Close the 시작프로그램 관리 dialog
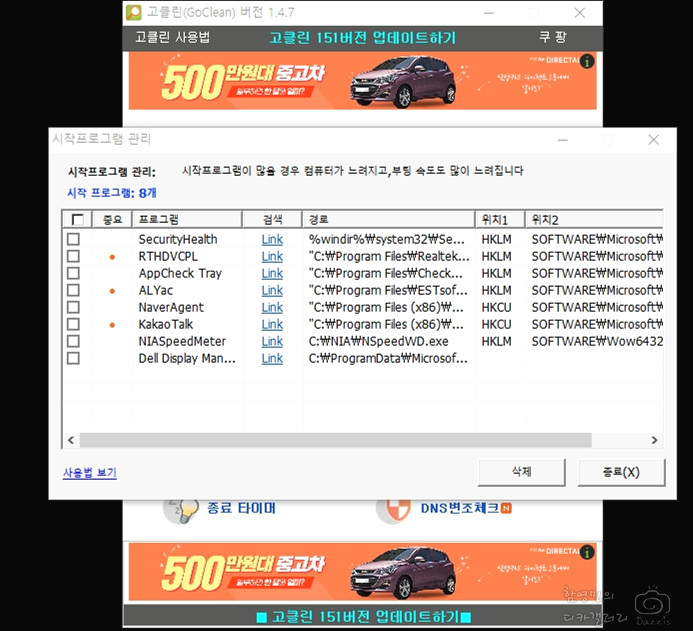693x631 pixels. 654,140
